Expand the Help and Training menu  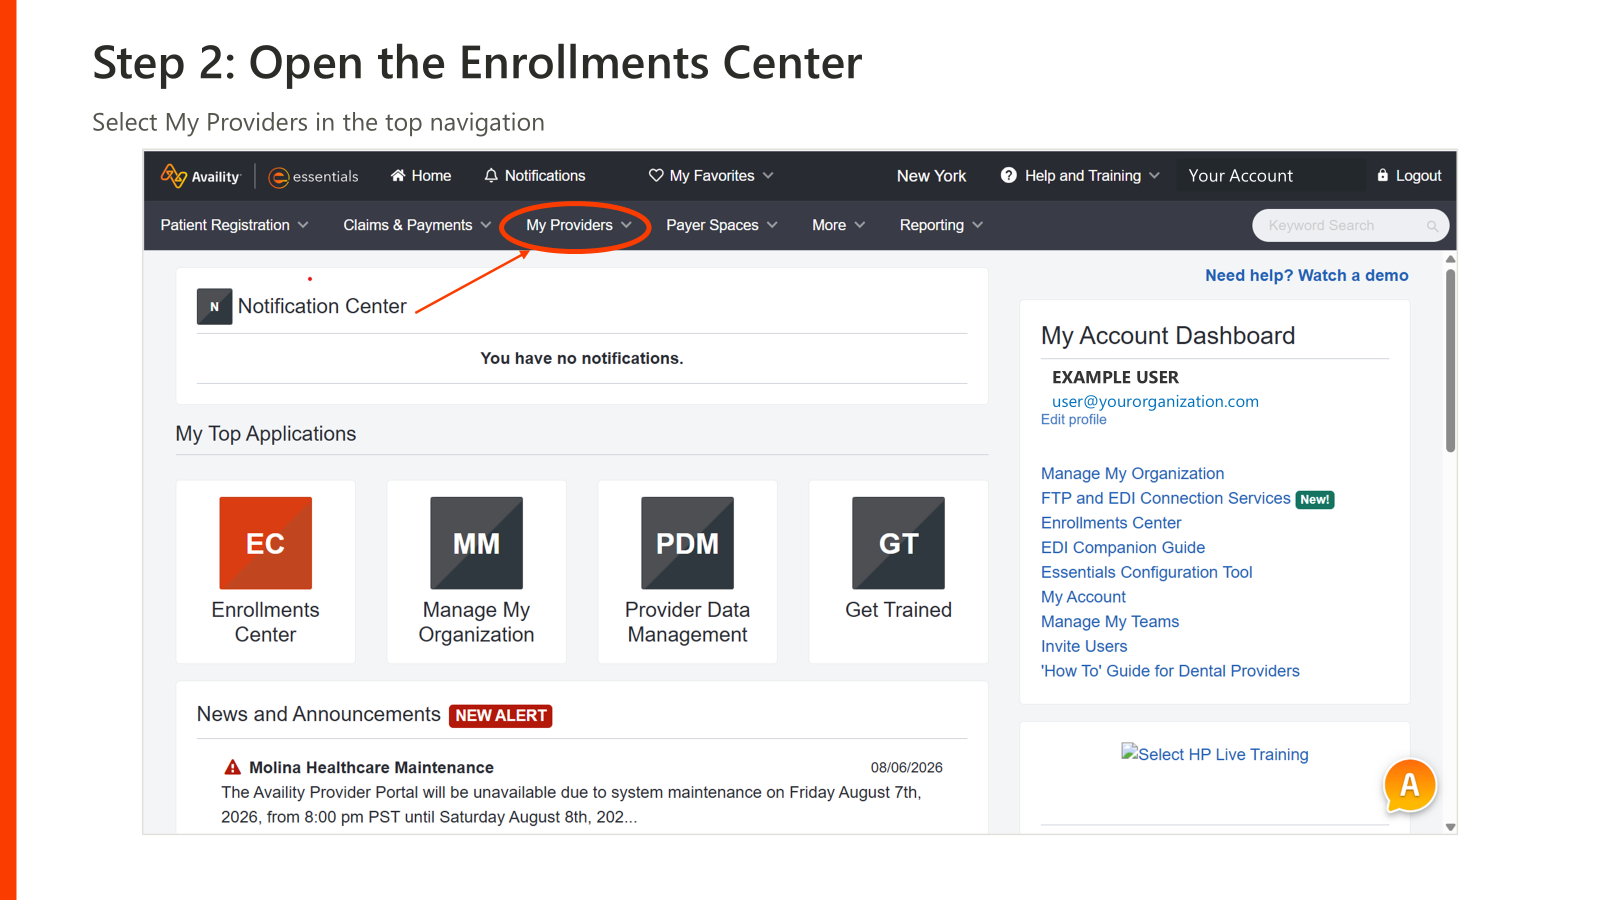pos(1081,175)
